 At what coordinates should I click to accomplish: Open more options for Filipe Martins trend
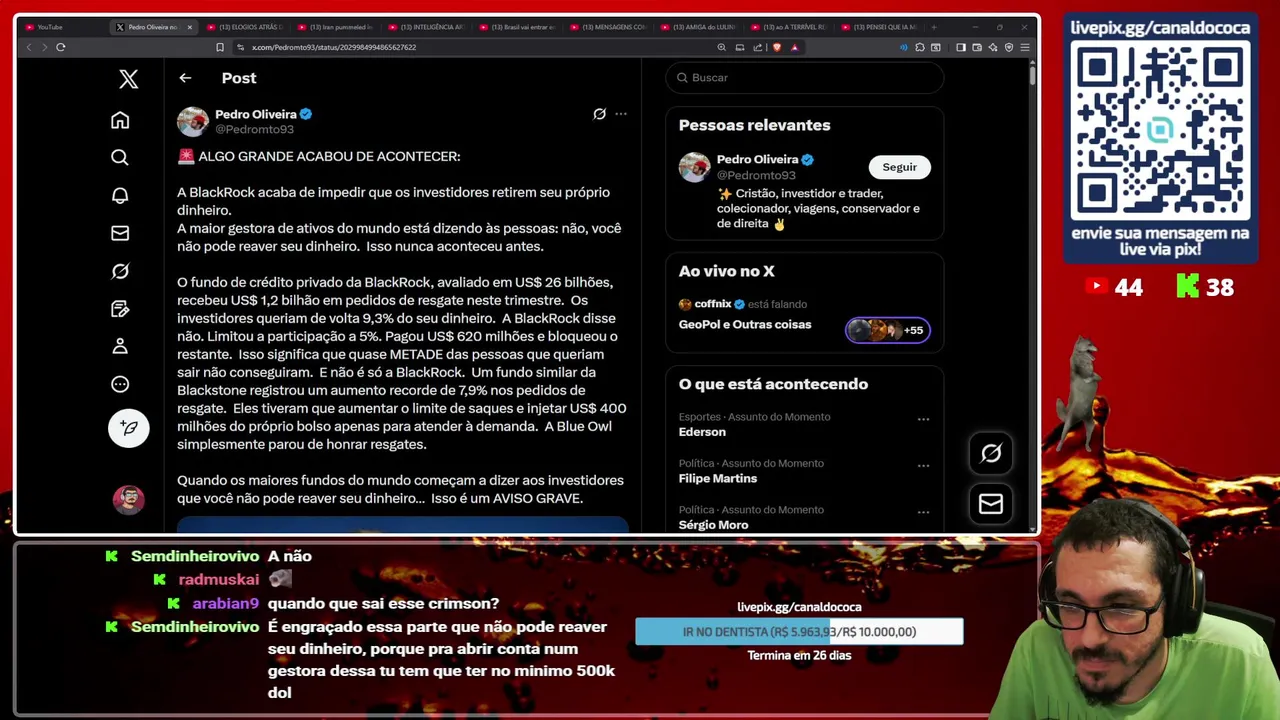click(x=923, y=465)
